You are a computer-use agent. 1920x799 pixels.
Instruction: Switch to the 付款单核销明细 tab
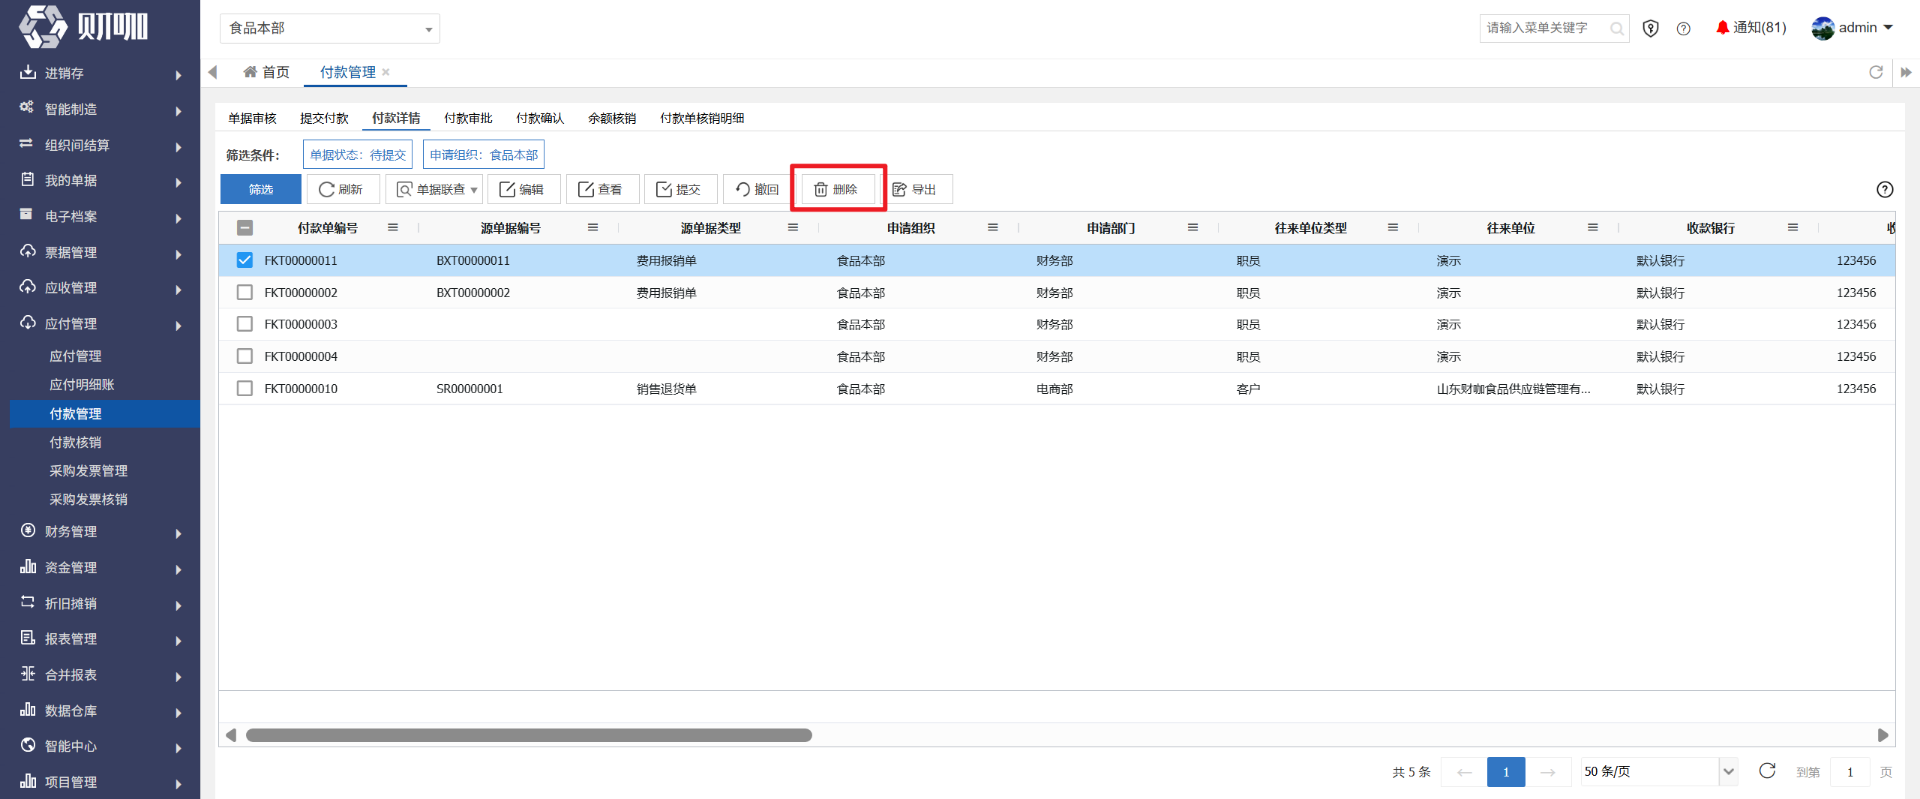click(x=702, y=118)
